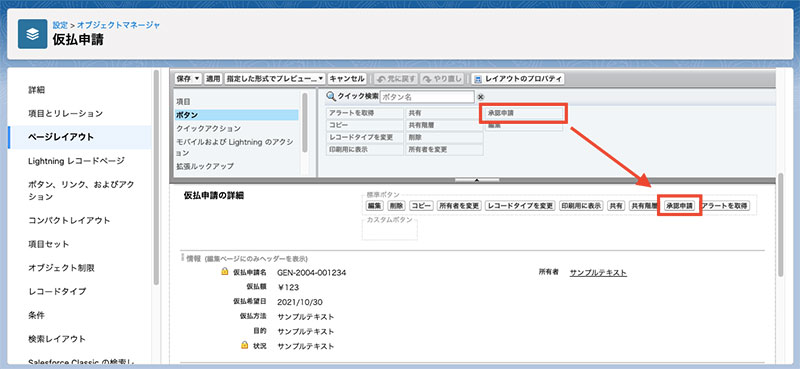Image resolution: width=800 pixels, height=369 pixels.
Task: Open the オブジェクトマネージャ breadcrumb link
Action: point(118,24)
